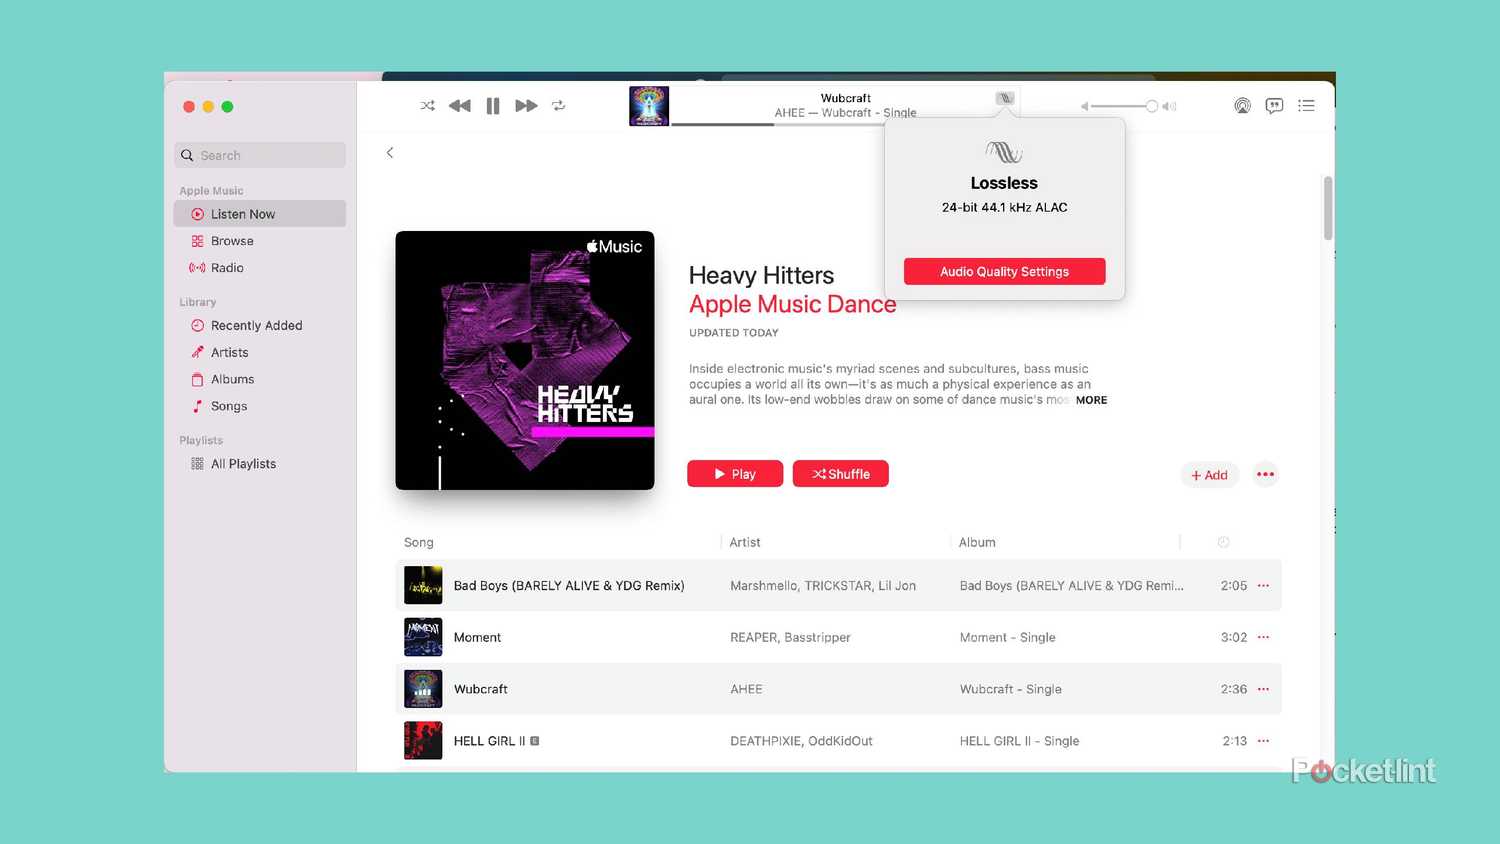Enable shuffle in the playback controls
This screenshot has width=1500, height=844.
(x=427, y=105)
